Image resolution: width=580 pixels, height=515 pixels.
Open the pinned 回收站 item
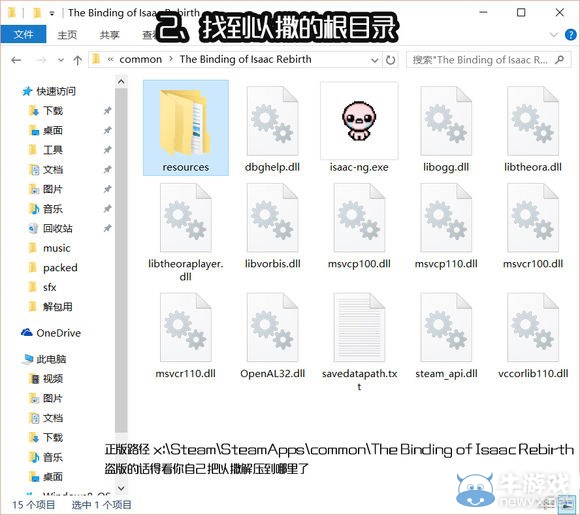(51, 228)
